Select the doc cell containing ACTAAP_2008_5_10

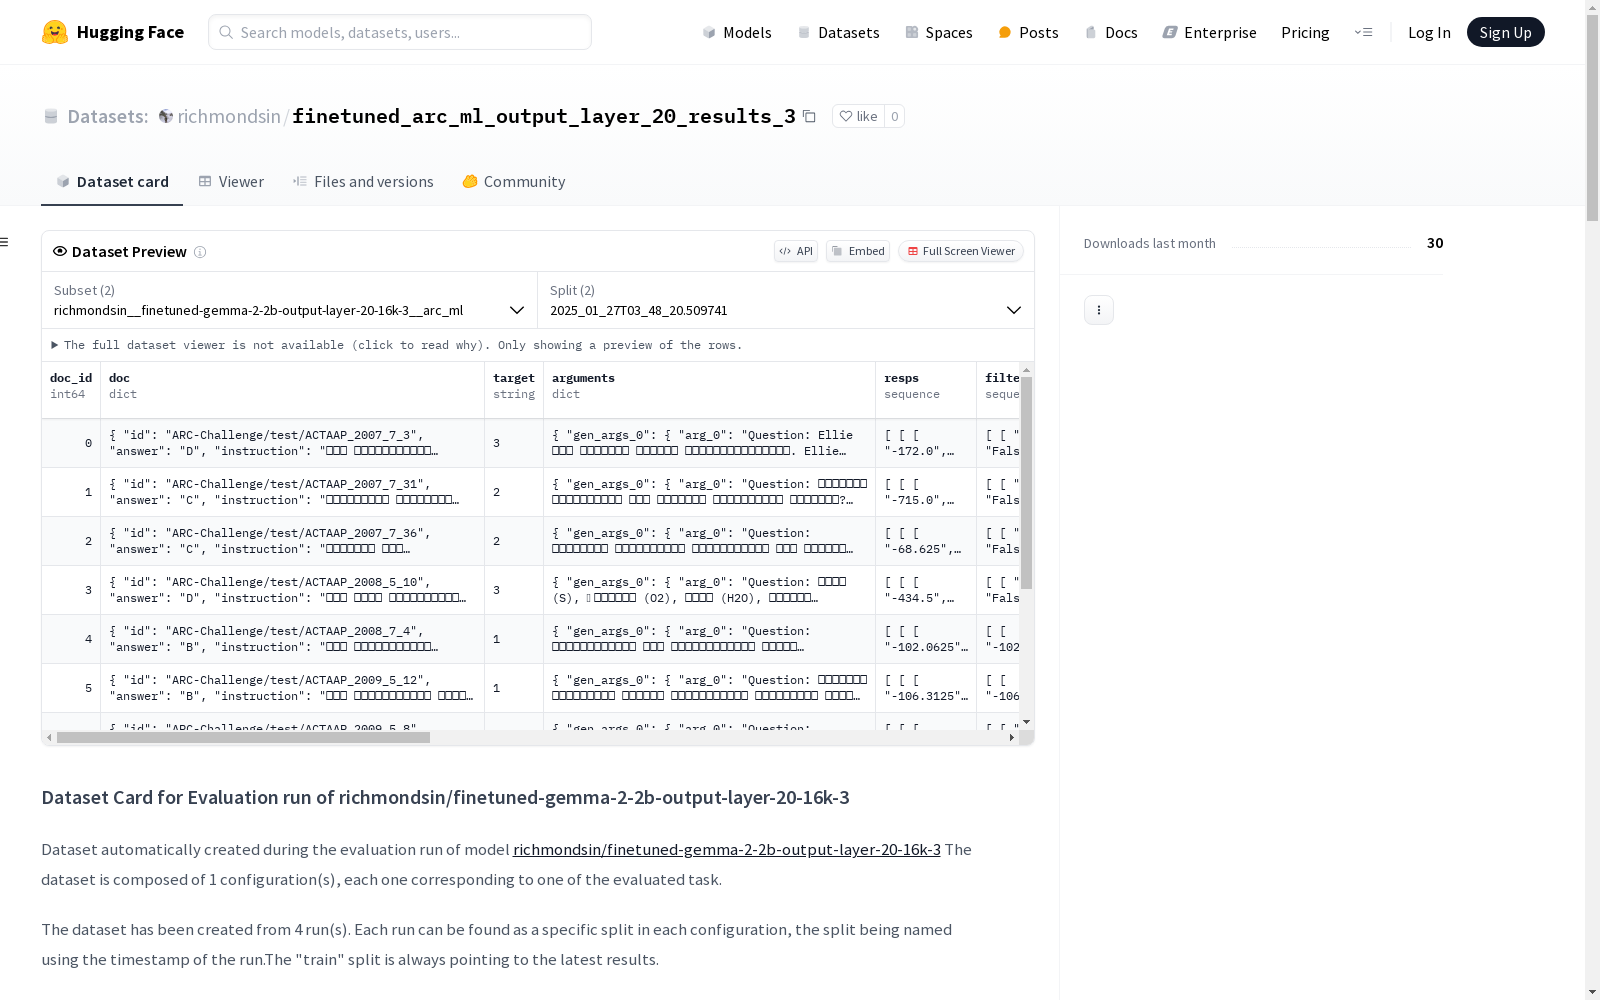293,590
